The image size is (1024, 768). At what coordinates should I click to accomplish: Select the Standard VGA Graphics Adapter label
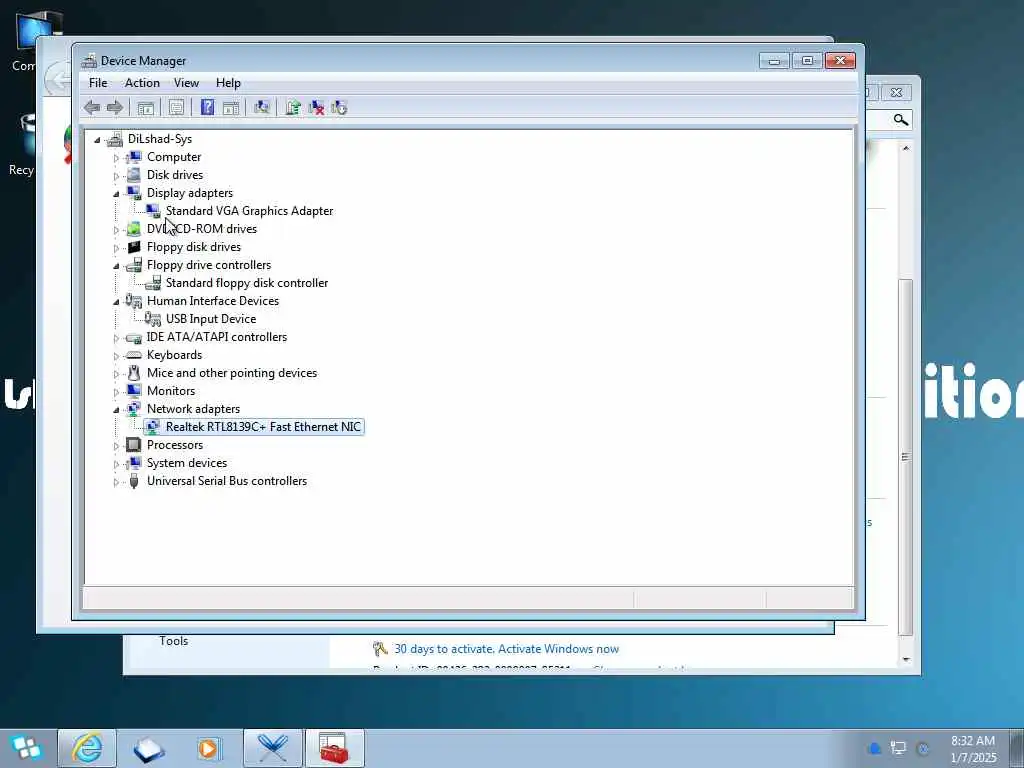(x=249, y=211)
